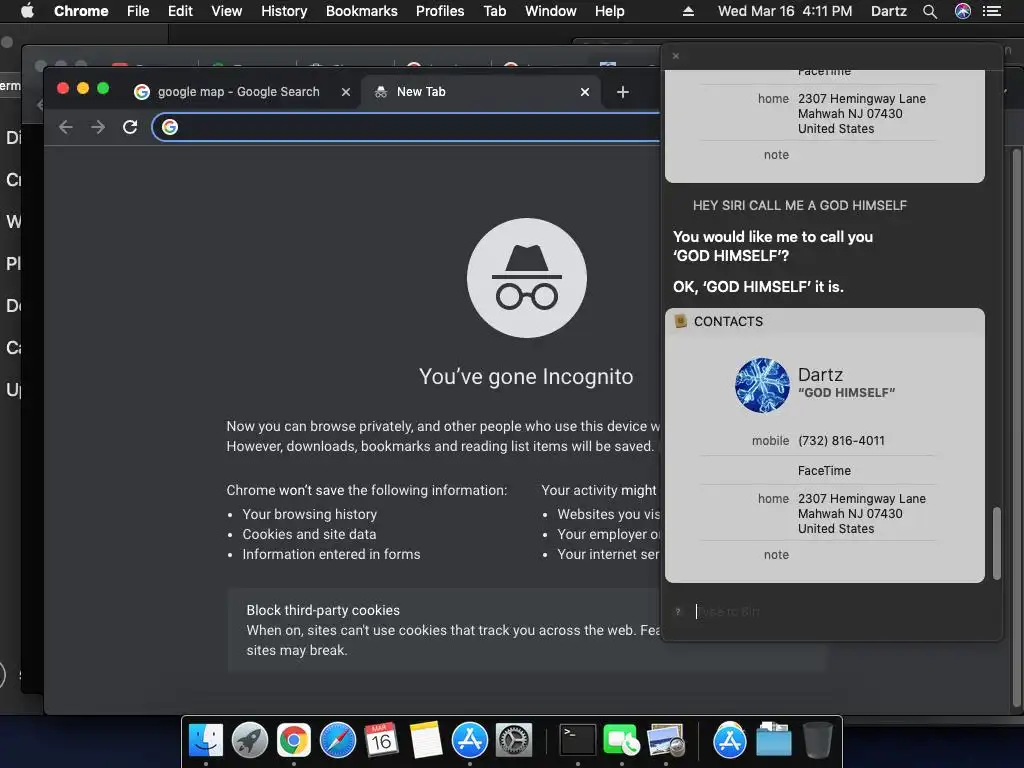
Task: Open Spotlight search magnifier
Action: point(930,11)
